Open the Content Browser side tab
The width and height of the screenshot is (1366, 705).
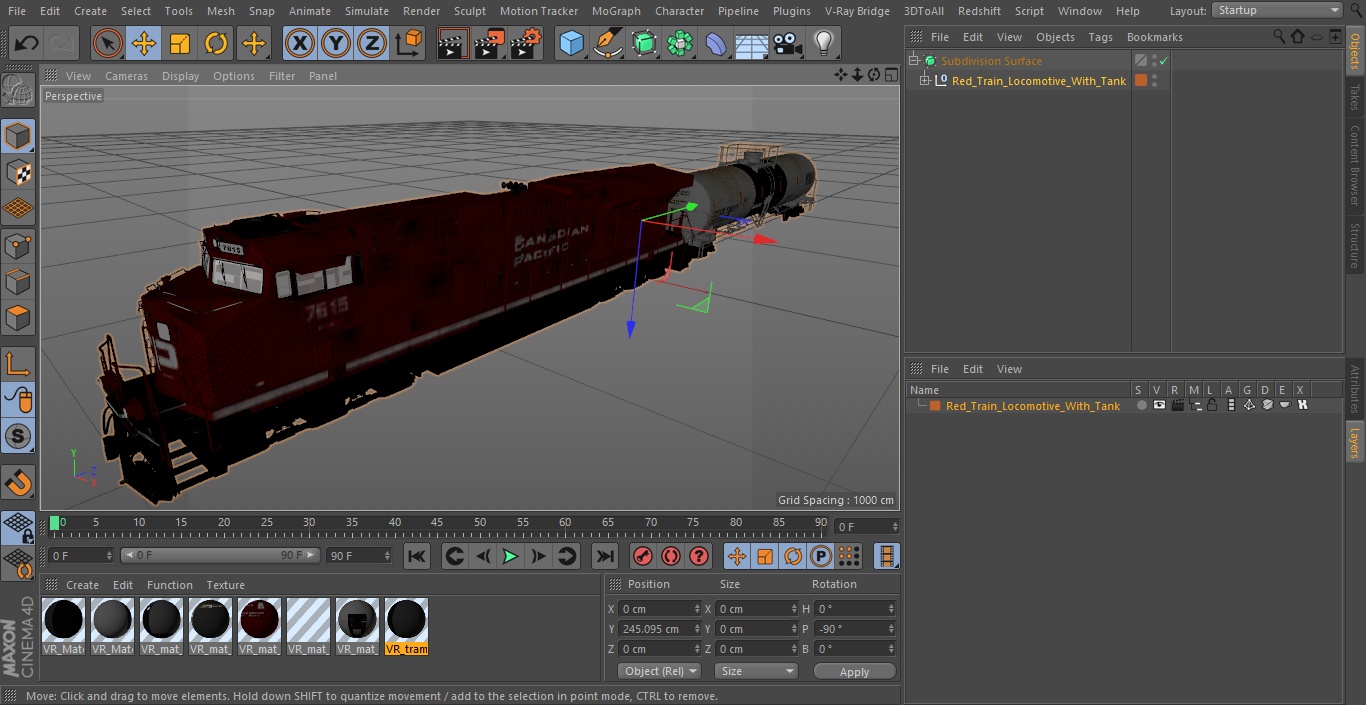[1355, 165]
